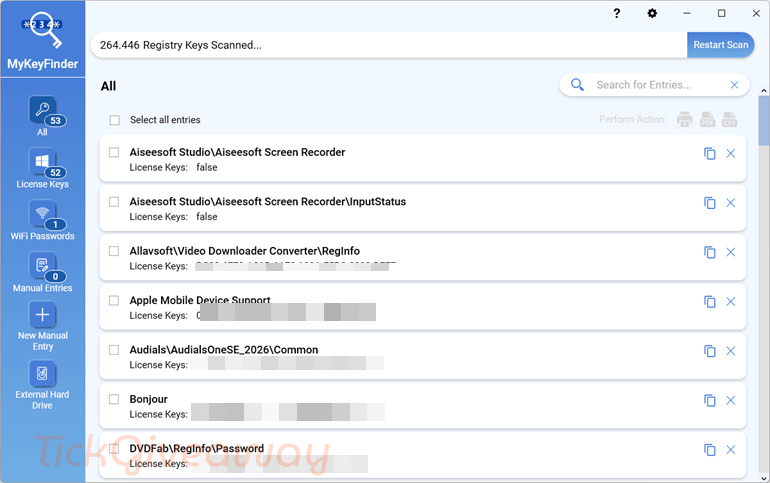Click the scrollbar up arrow
Viewport: 770px width, 483px height.
coord(764,91)
